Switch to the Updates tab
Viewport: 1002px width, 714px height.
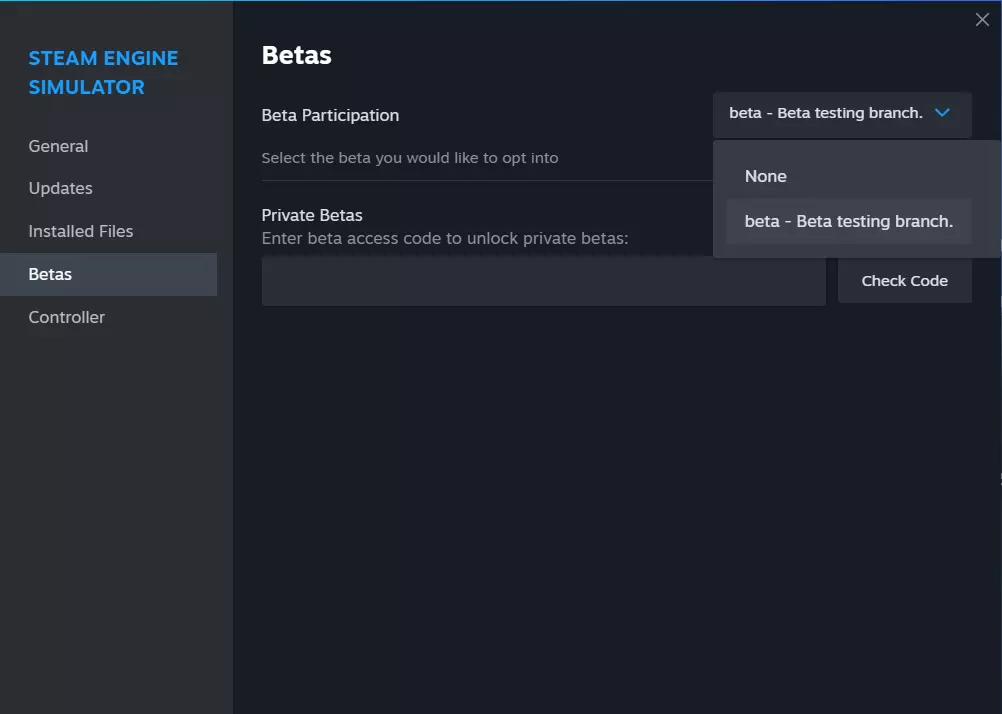[60, 188]
